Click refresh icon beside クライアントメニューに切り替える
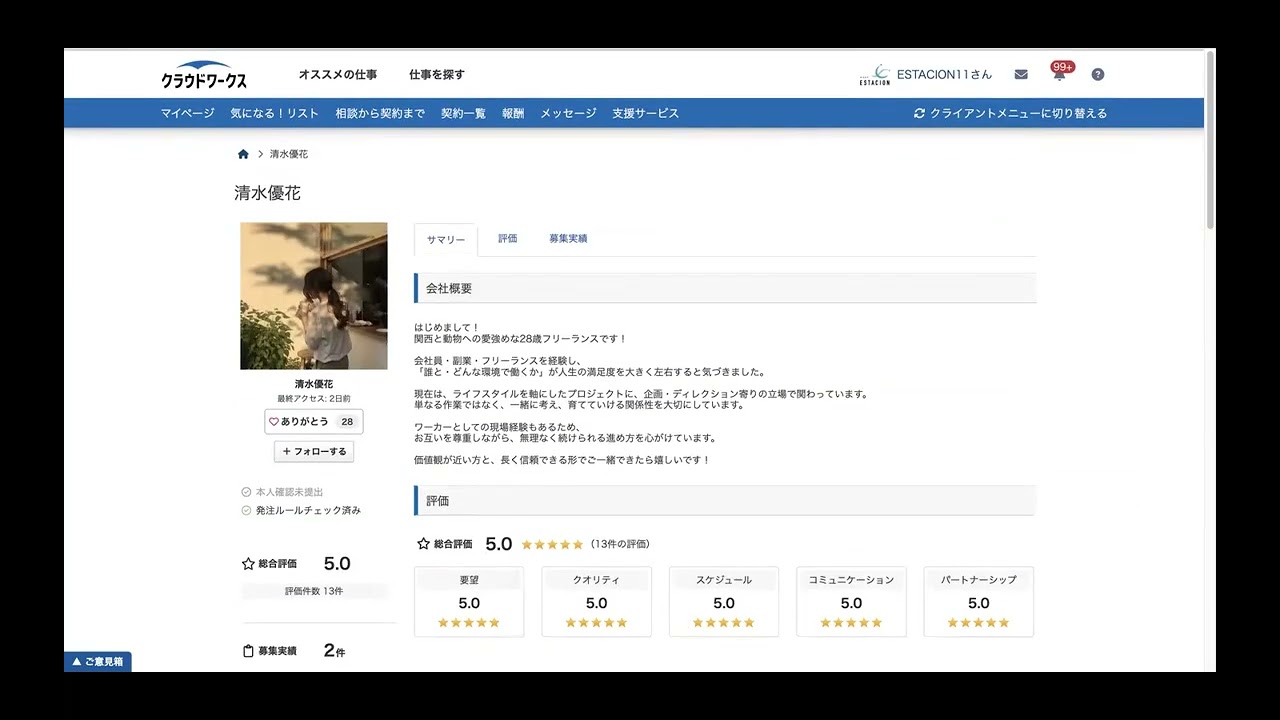1280x720 pixels. (x=919, y=114)
